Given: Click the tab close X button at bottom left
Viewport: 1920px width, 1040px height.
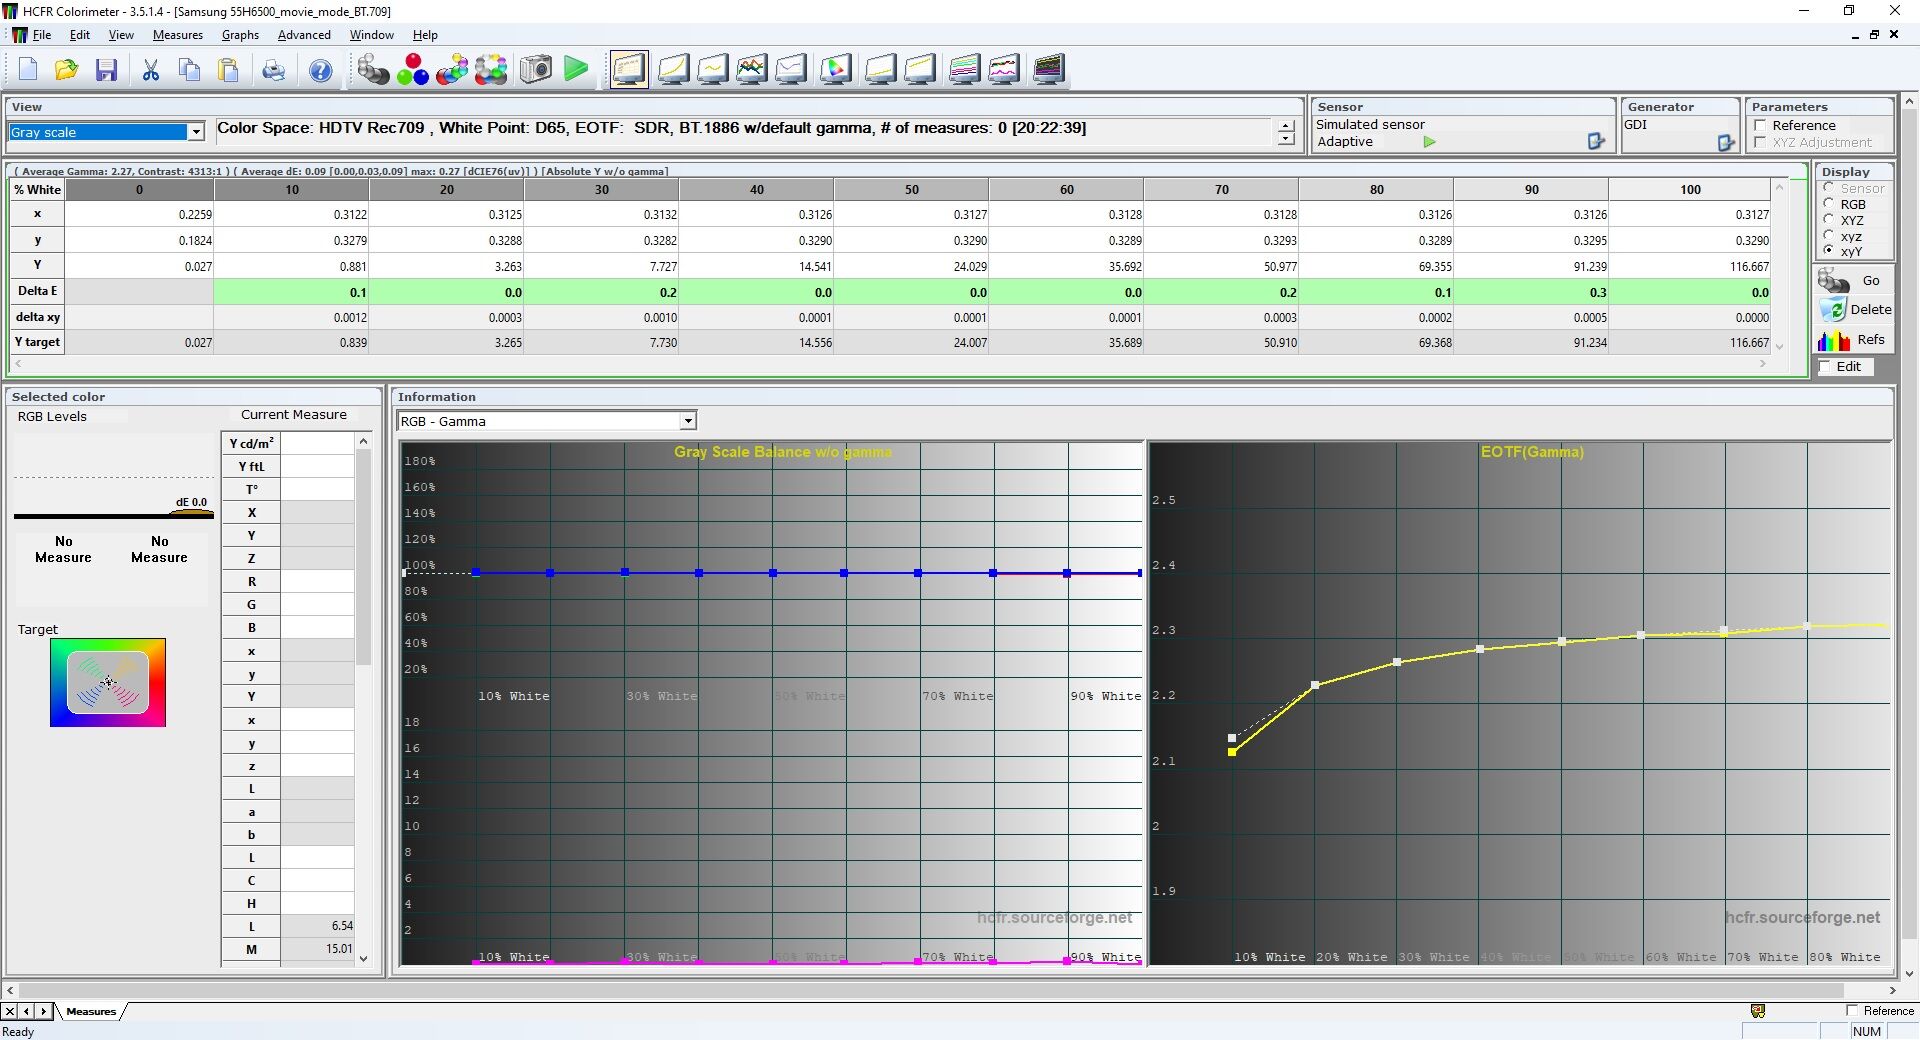Looking at the screenshot, I should click(10, 1011).
